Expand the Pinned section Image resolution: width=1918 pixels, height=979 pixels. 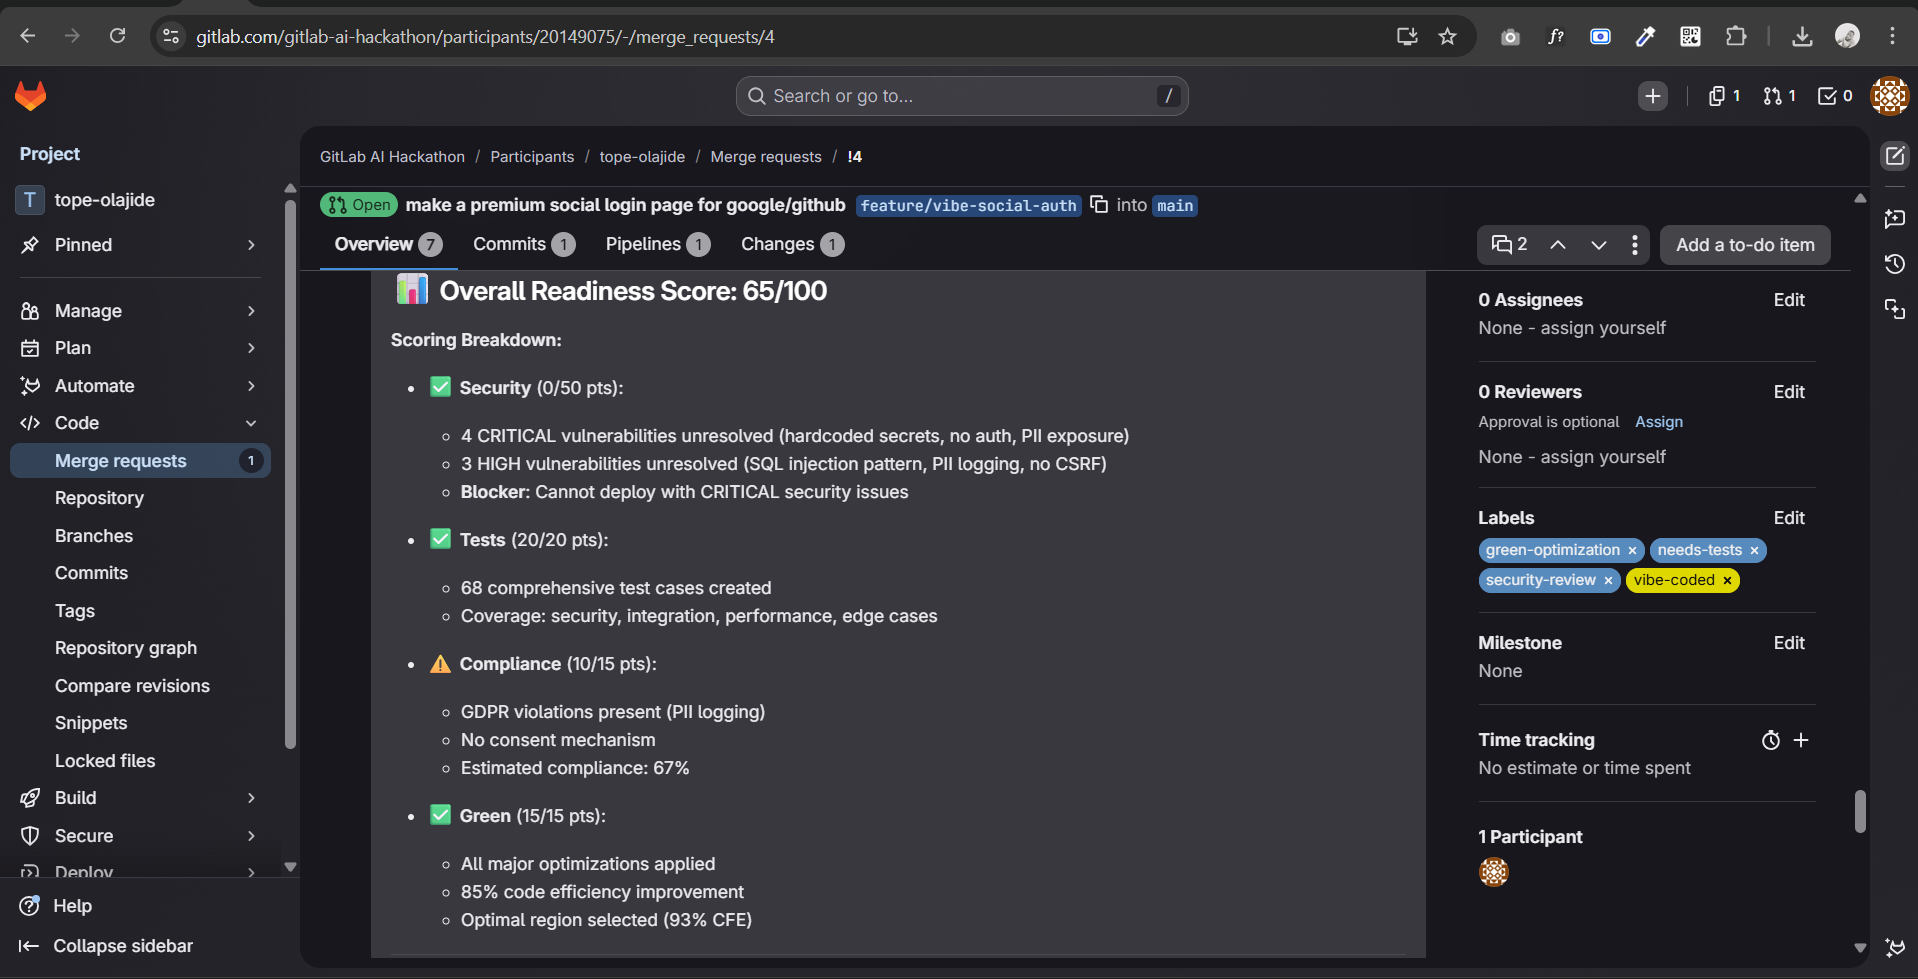pyautogui.click(x=140, y=245)
